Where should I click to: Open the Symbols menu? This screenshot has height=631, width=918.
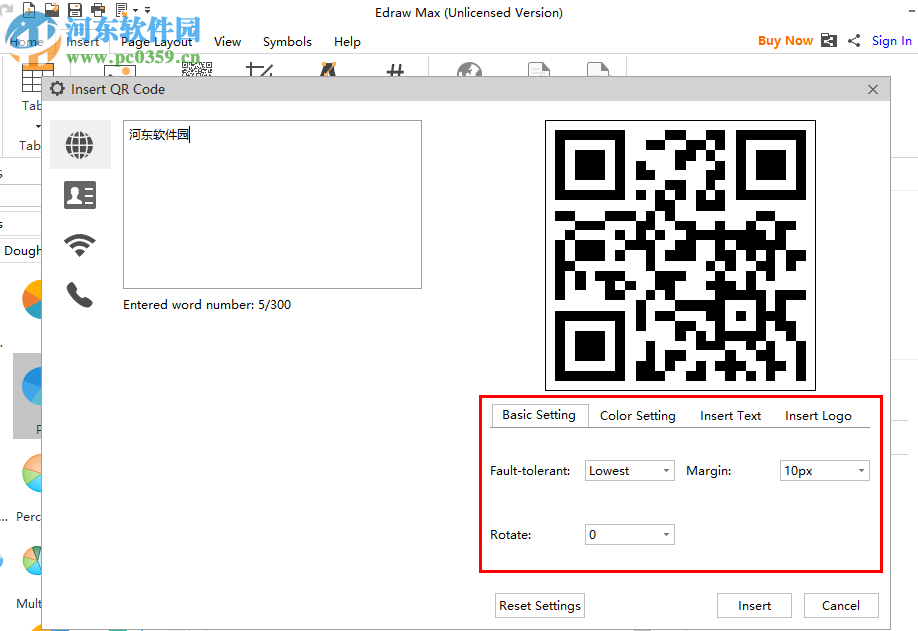pyautogui.click(x=287, y=42)
